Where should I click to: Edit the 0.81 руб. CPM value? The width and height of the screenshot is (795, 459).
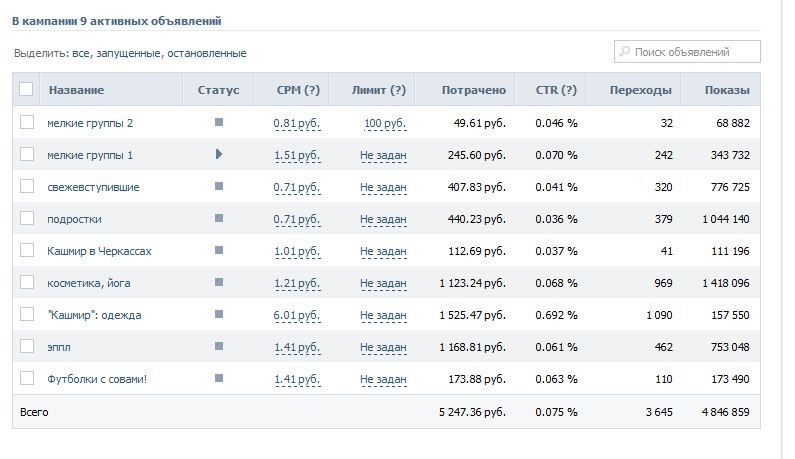(297, 123)
